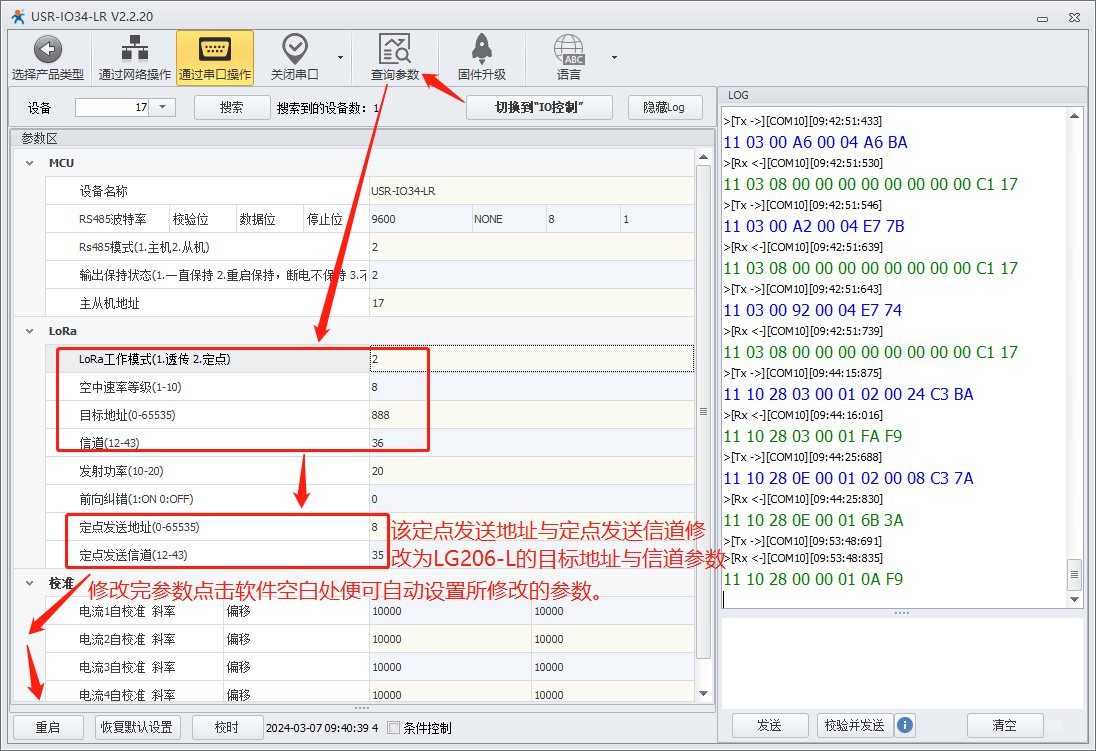Viewport: 1096px width, 751px height.
Task: Click the empty send message text area
Action: tap(902, 663)
